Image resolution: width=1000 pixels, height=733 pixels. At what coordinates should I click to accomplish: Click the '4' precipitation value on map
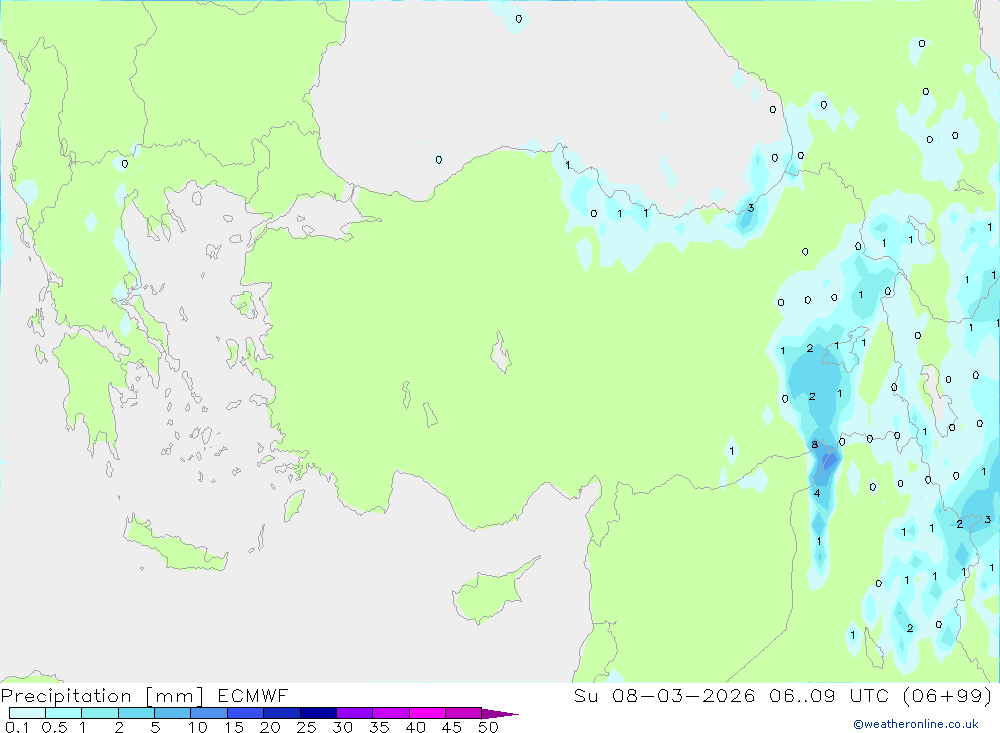[817, 493]
